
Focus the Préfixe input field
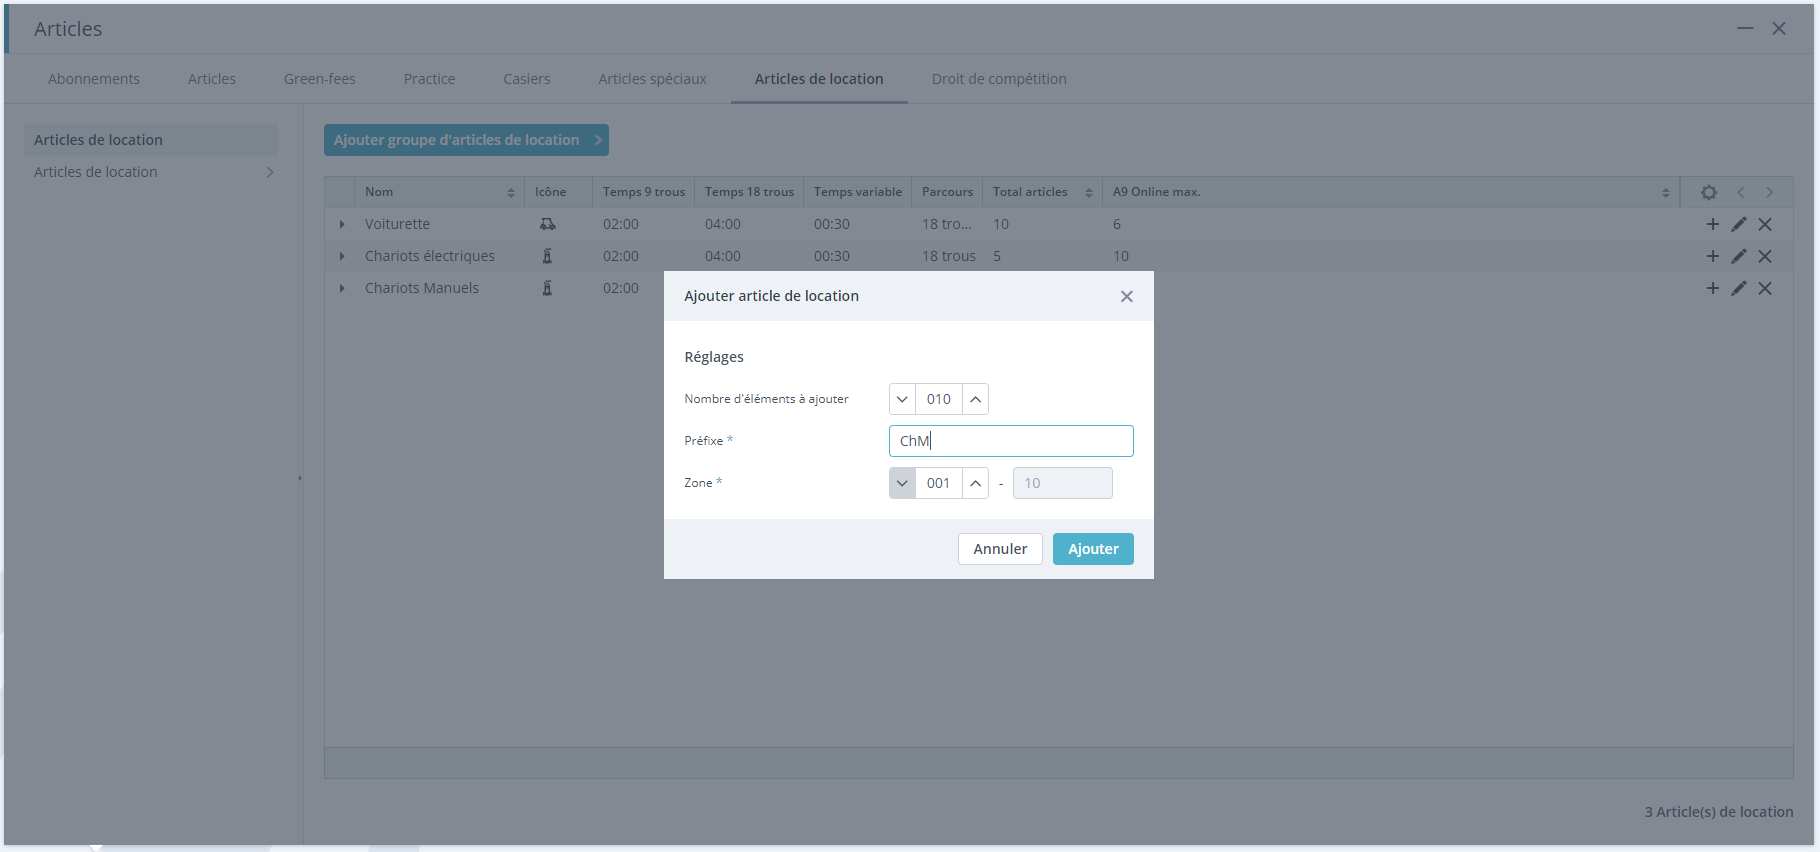(1011, 441)
